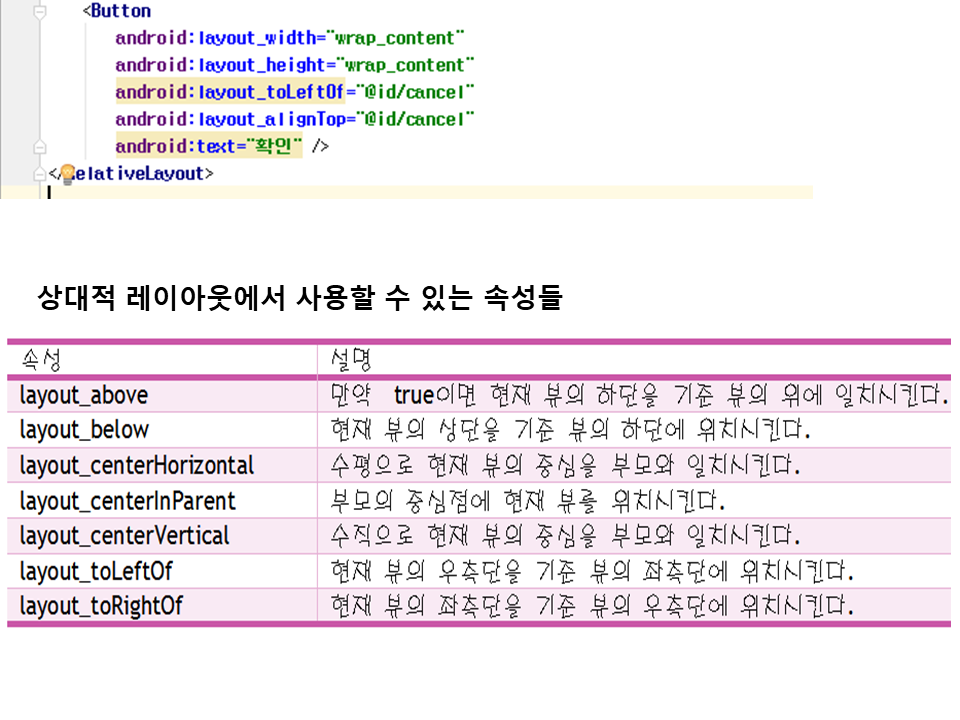Click the yellow lightbulb quick-fix icon
The image size is (960, 720).
(67, 174)
